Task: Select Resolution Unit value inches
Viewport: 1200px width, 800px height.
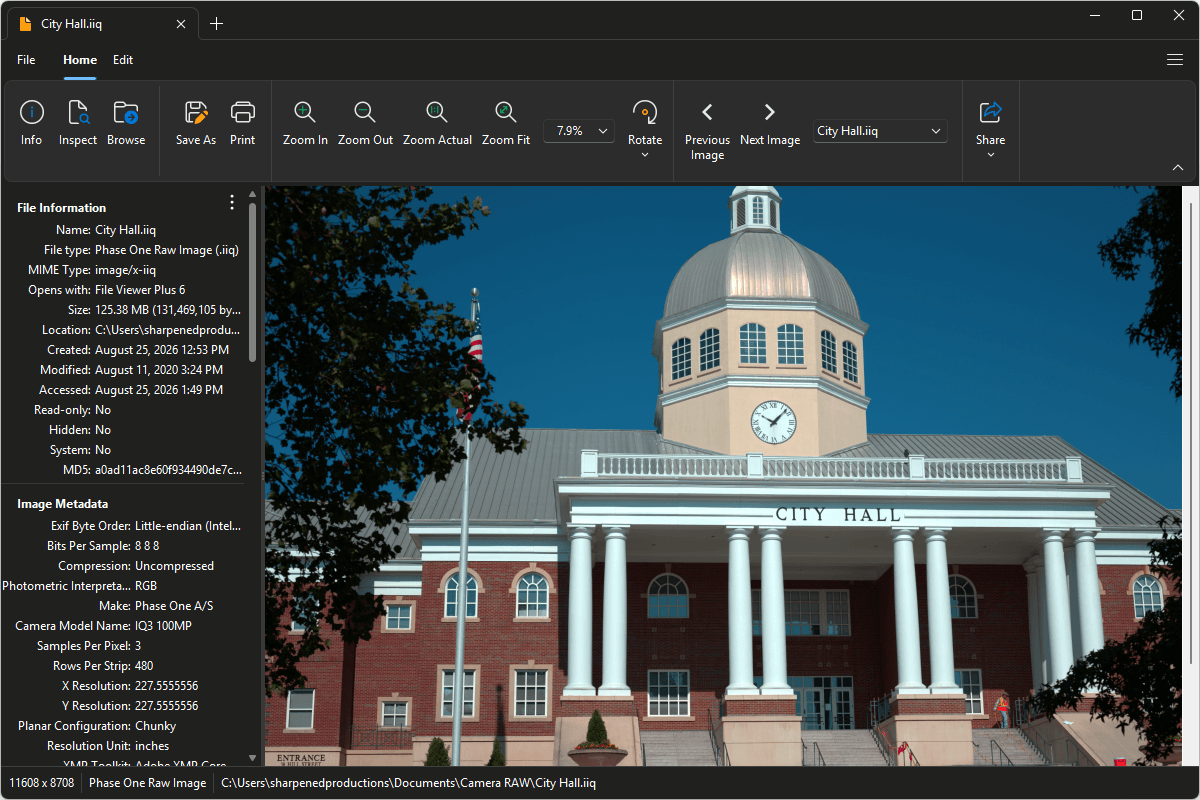Action: pyautogui.click(x=152, y=746)
